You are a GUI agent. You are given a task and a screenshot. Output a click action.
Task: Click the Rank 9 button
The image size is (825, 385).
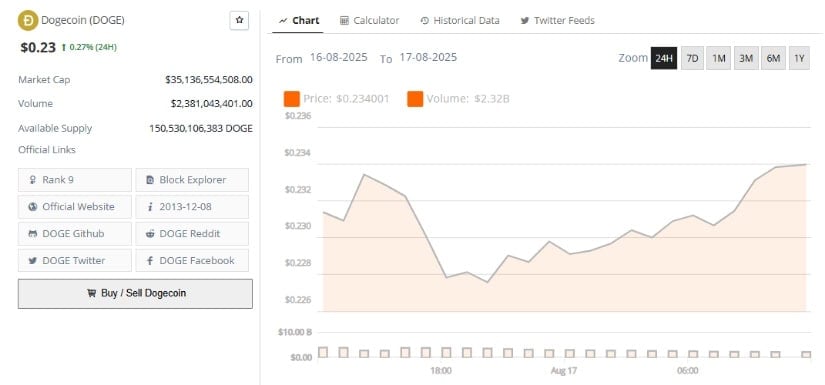click(x=75, y=180)
